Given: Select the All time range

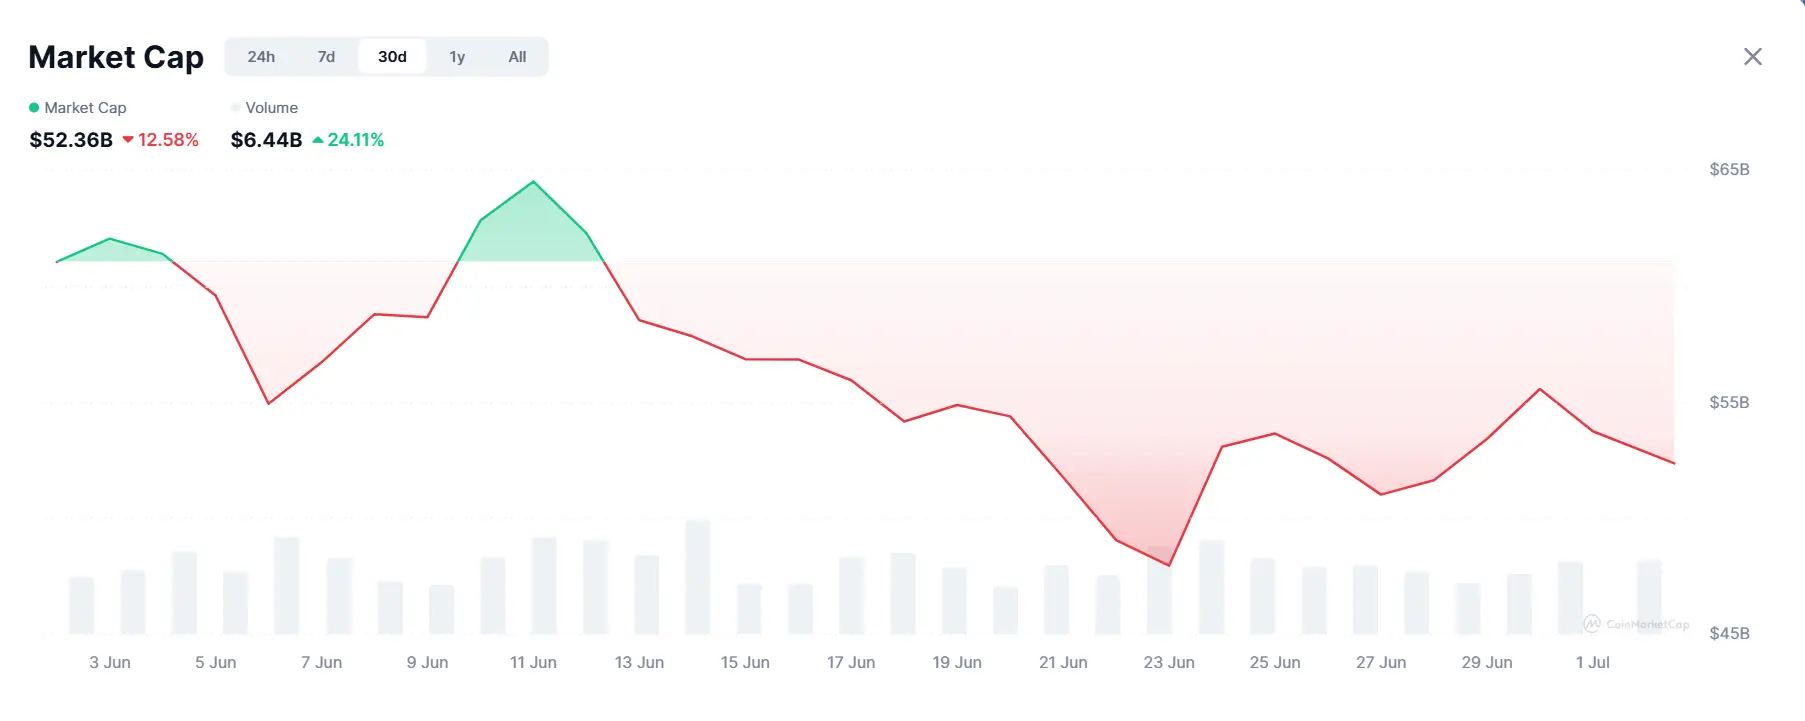Looking at the screenshot, I should point(517,56).
